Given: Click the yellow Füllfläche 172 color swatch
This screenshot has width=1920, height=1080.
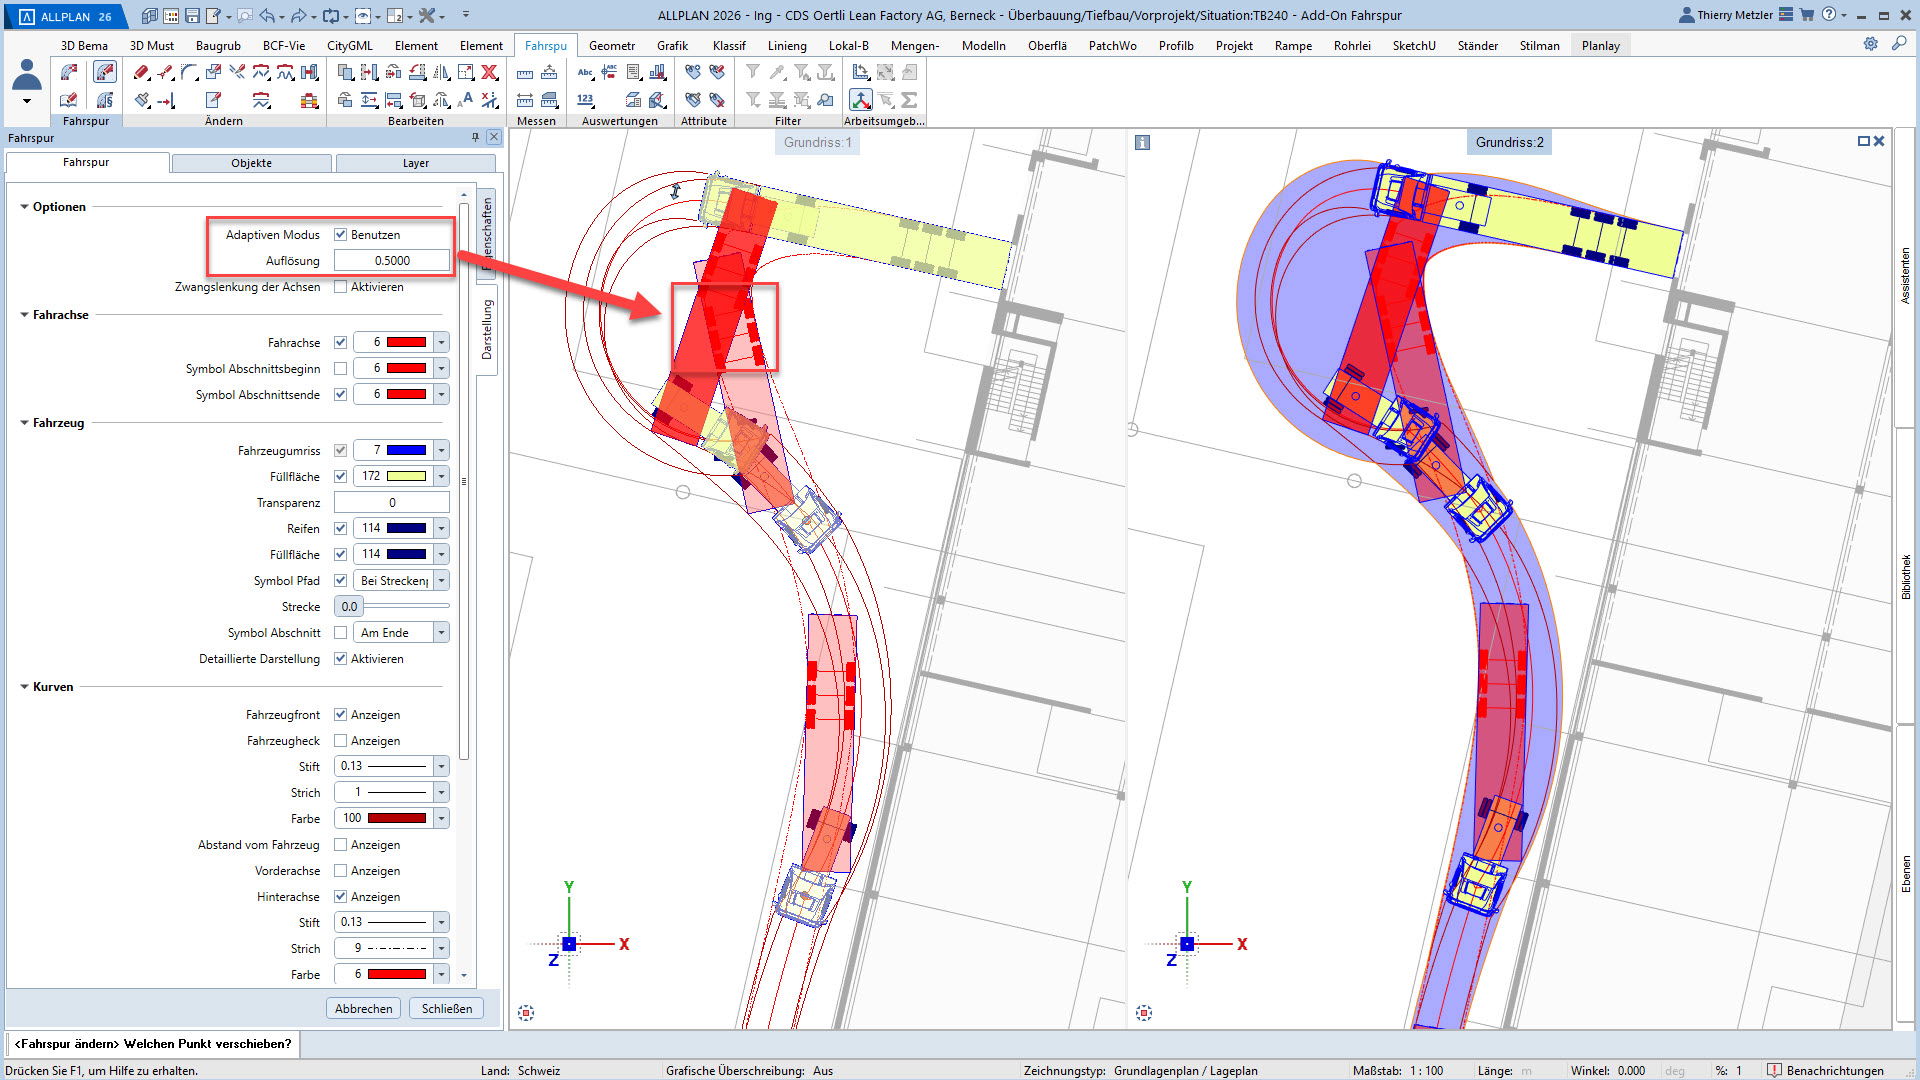Looking at the screenshot, I should 405,476.
